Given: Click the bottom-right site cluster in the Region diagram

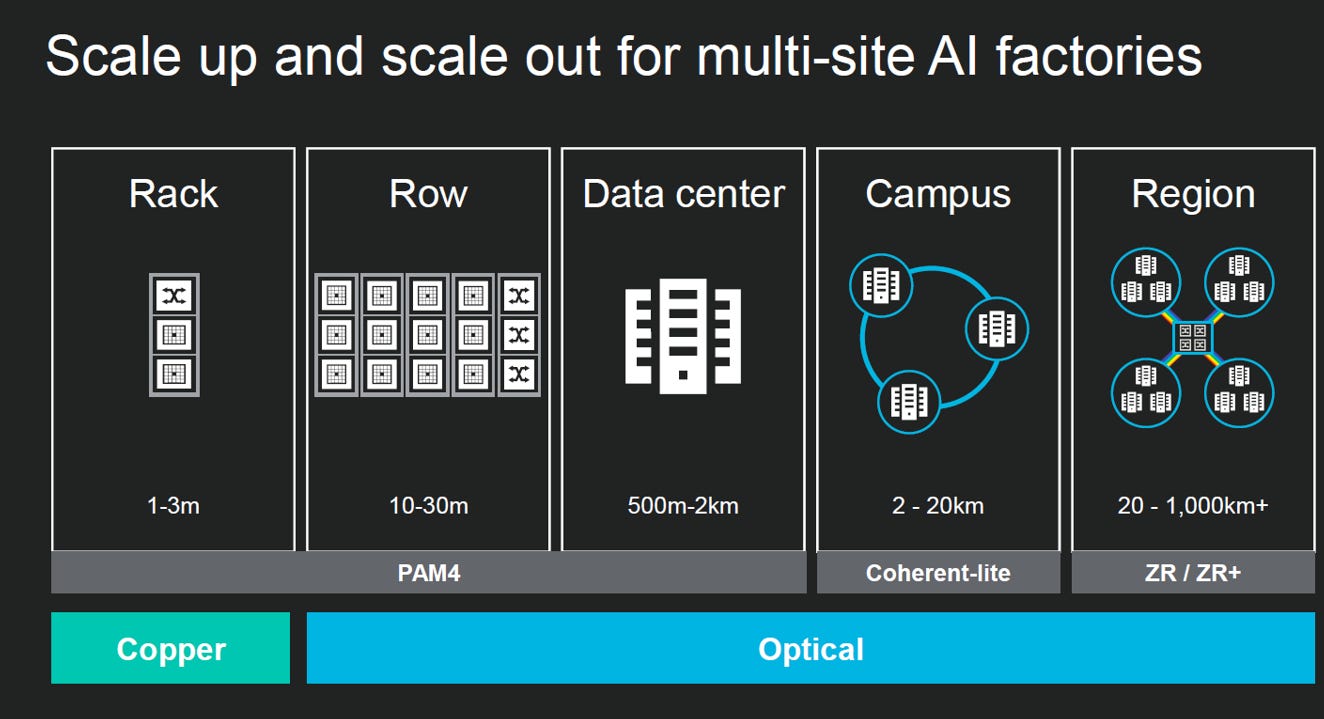Looking at the screenshot, I should click(1239, 392).
